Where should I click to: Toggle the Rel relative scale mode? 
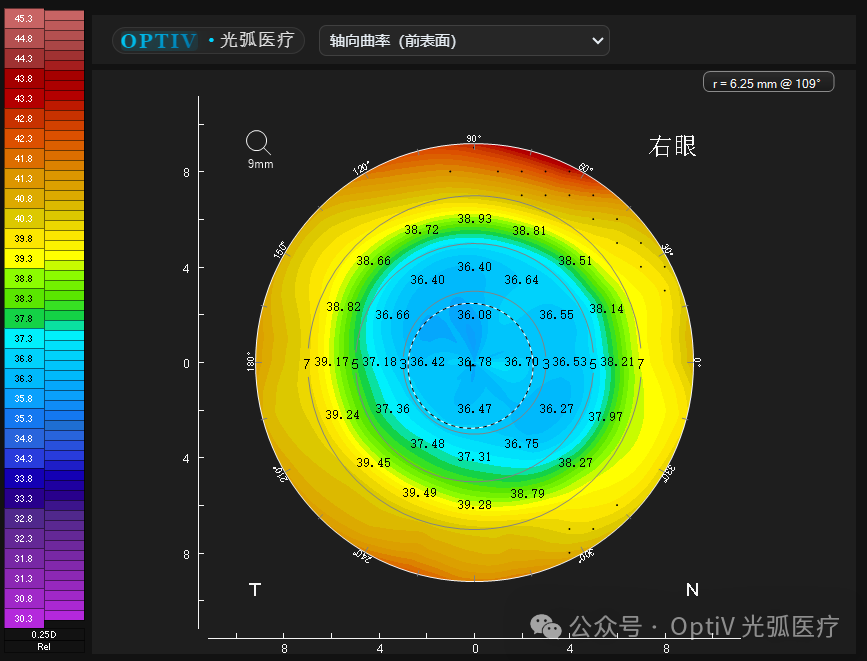(42, 645)
